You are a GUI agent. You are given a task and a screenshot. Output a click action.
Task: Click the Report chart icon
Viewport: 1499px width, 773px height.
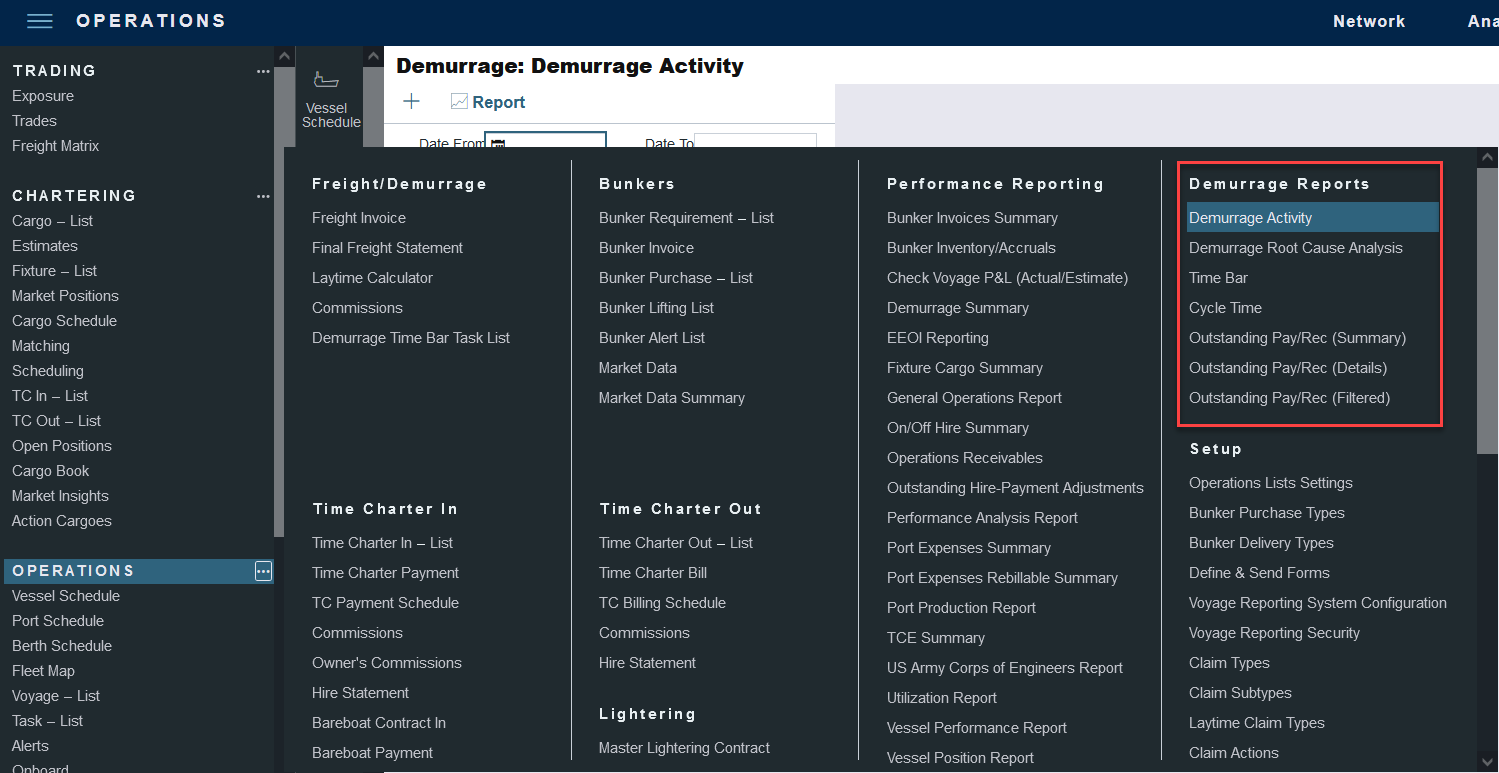(x=459, y=102)
